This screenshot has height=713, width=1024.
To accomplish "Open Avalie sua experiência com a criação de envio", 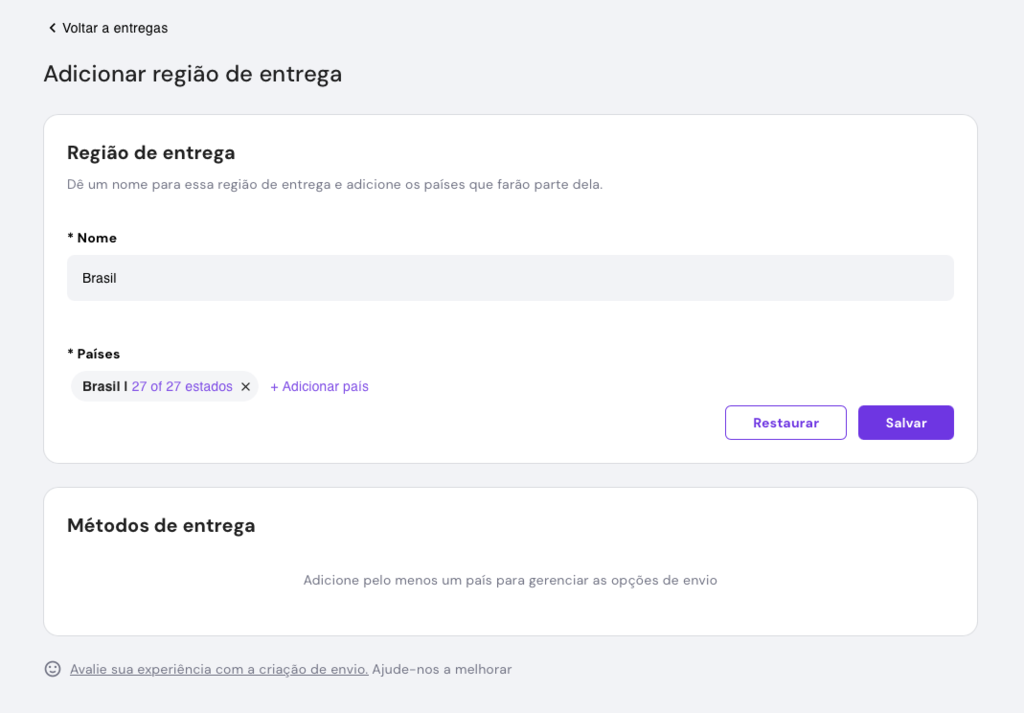I will 217,669.
